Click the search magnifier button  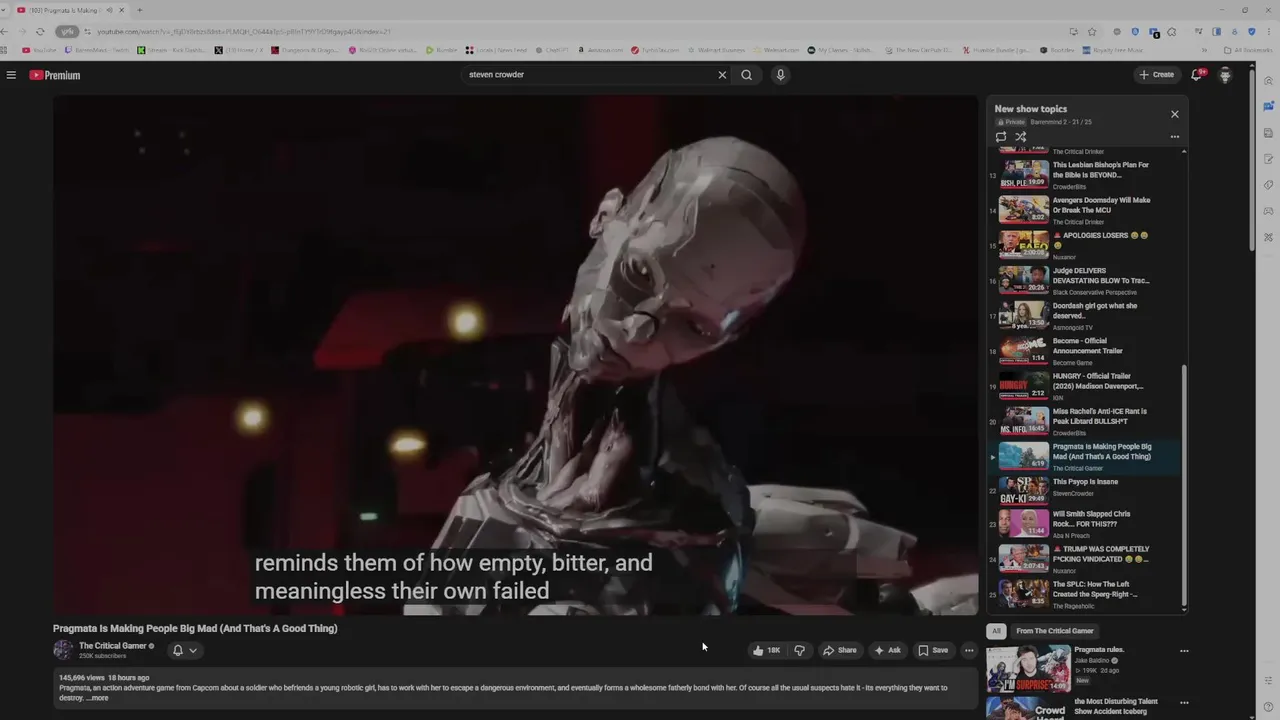[746, 75]
